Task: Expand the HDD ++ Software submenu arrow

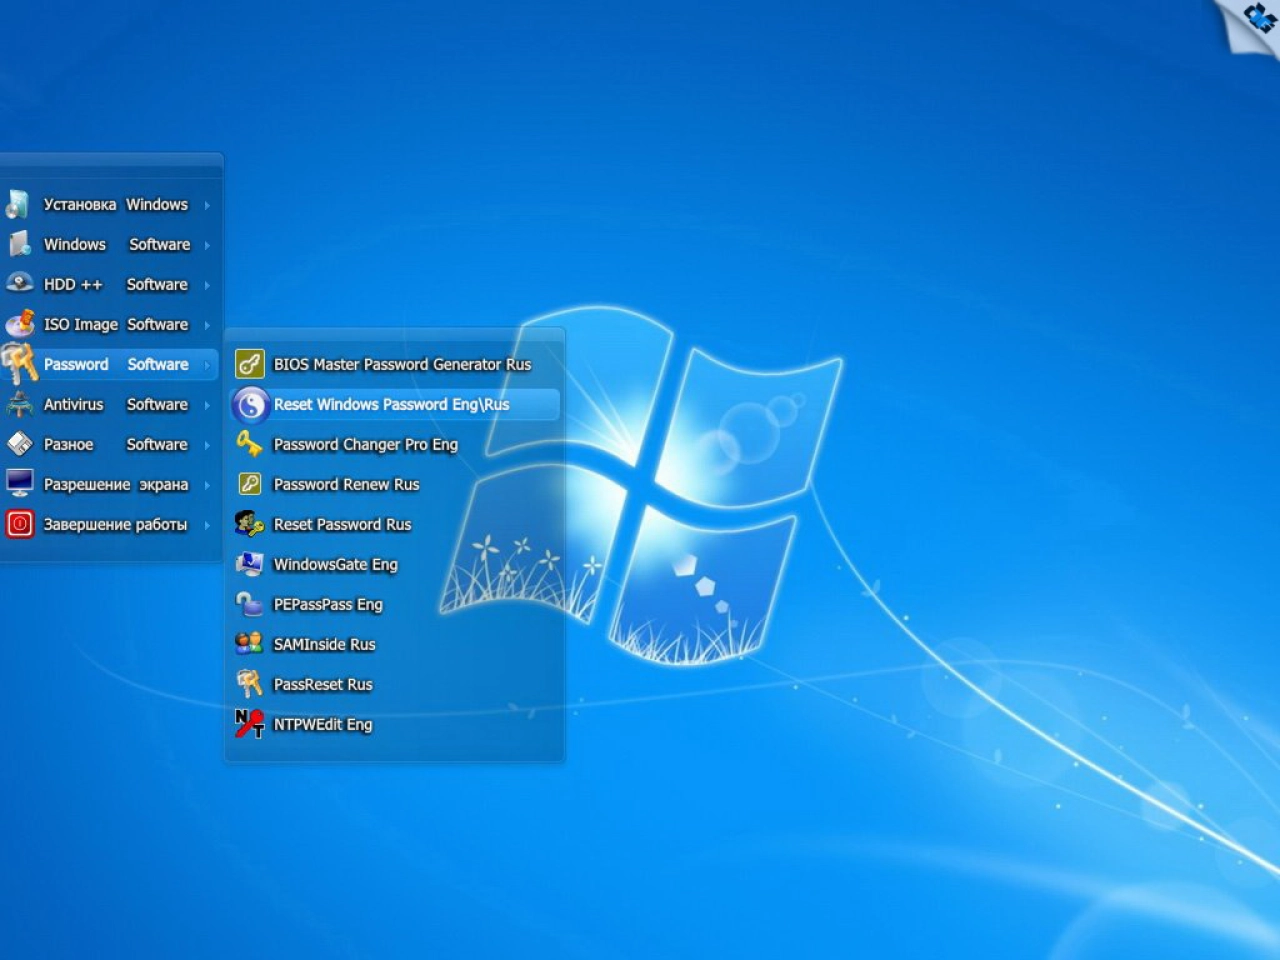Action: (x=207, y=285)
